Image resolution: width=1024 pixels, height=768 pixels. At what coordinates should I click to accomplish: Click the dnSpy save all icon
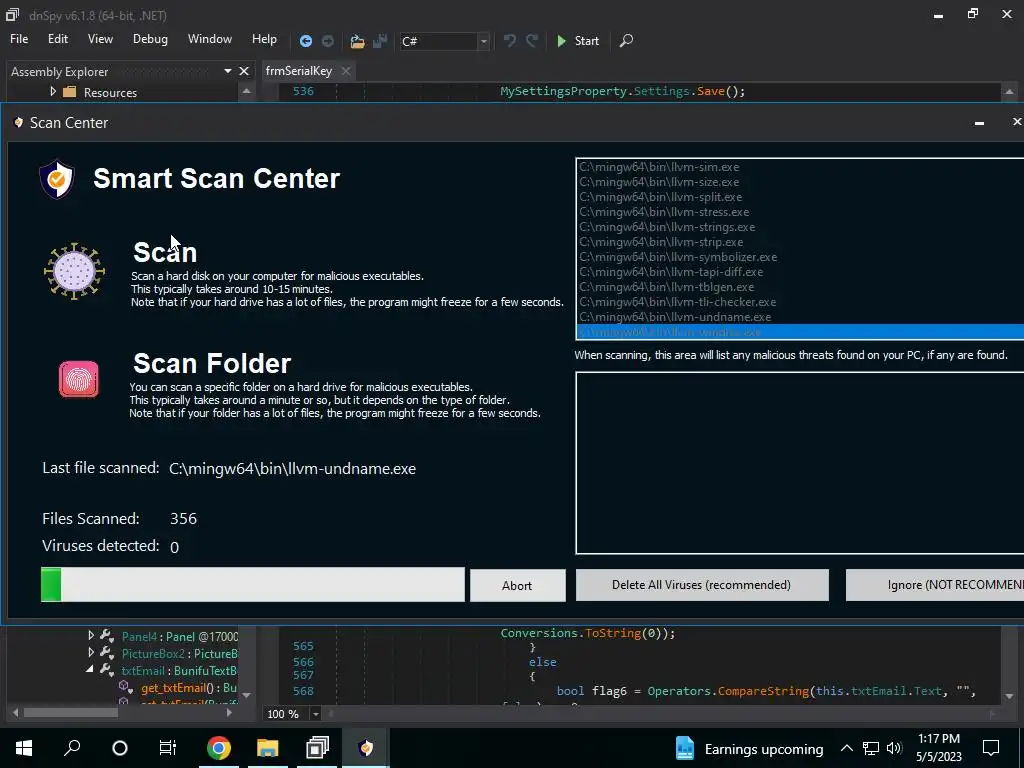click(x=380, y=41)
